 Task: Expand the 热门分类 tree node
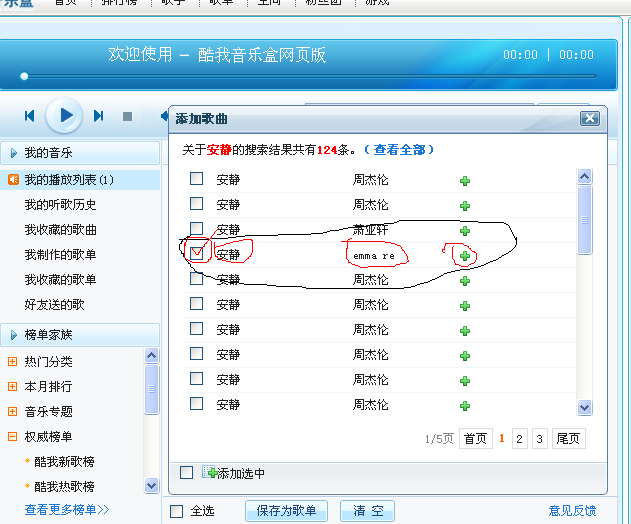[x=12, y=361]
